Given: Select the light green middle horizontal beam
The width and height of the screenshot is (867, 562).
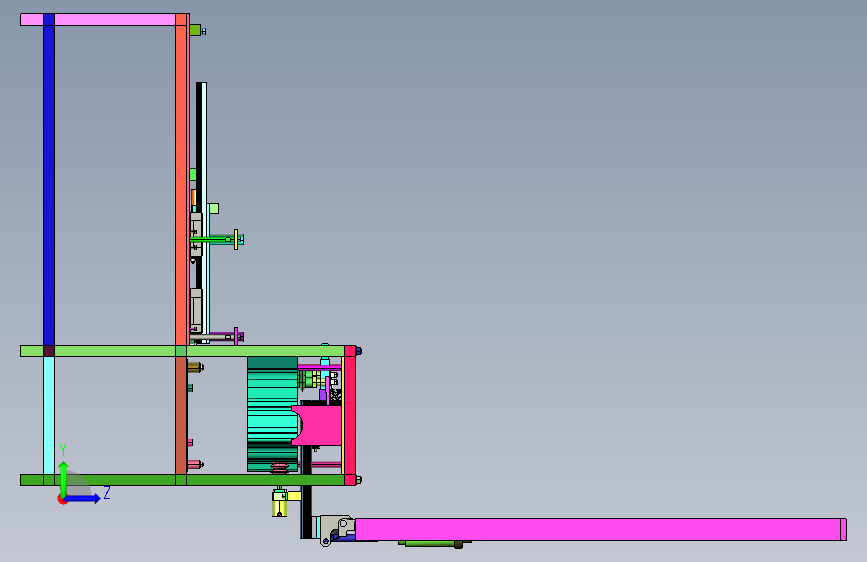Looking at the screenshot, I should [182, 351].
